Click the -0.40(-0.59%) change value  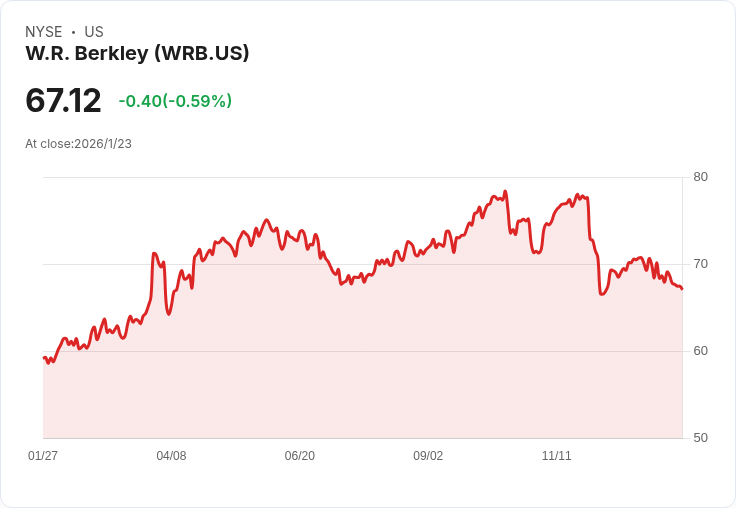click(175, 101)
